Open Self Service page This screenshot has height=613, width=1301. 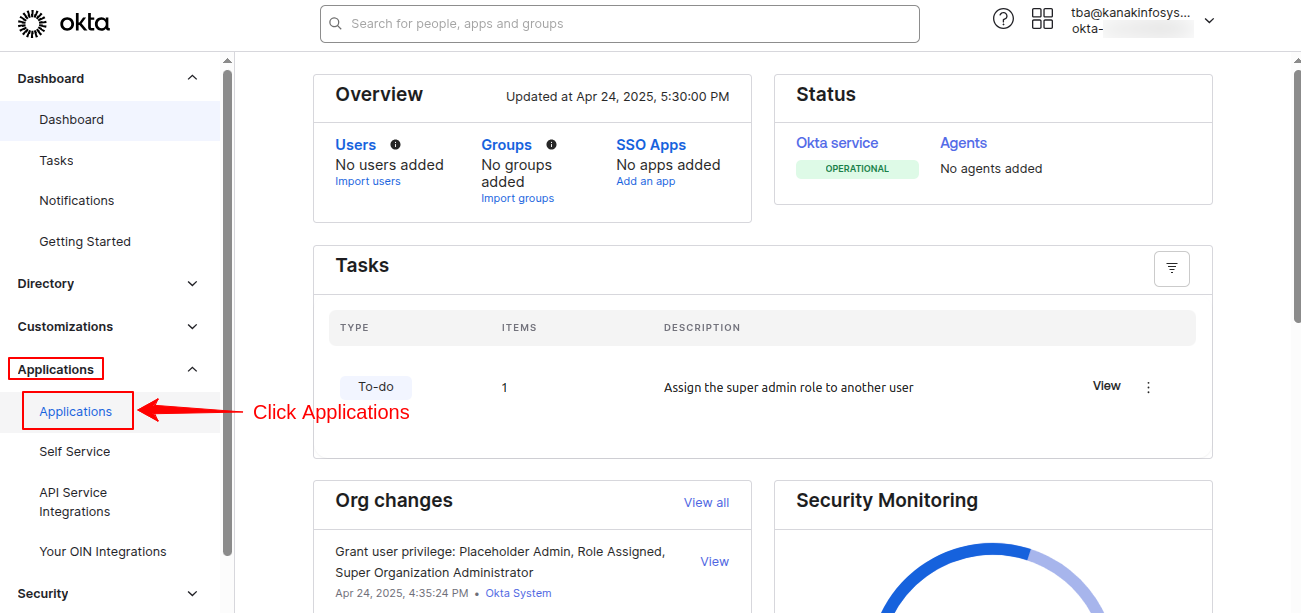point(75,452)
